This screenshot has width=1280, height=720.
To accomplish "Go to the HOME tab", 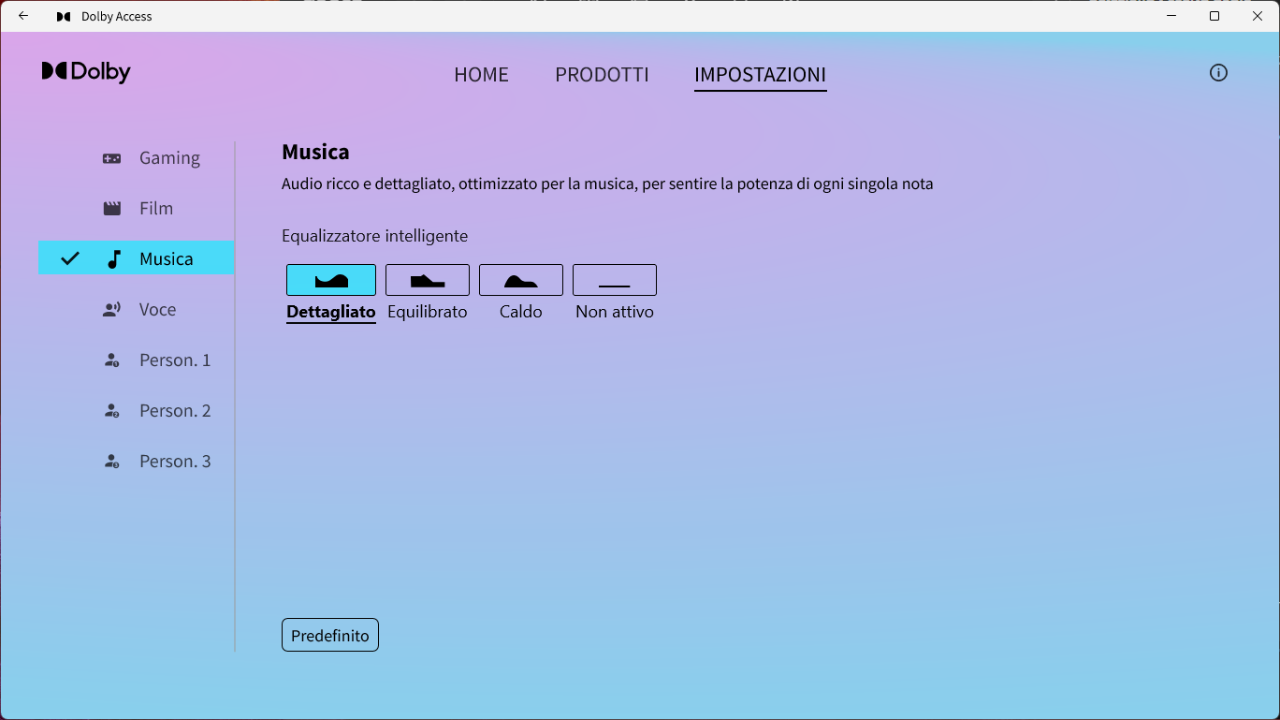I will (x=481, y=75).
